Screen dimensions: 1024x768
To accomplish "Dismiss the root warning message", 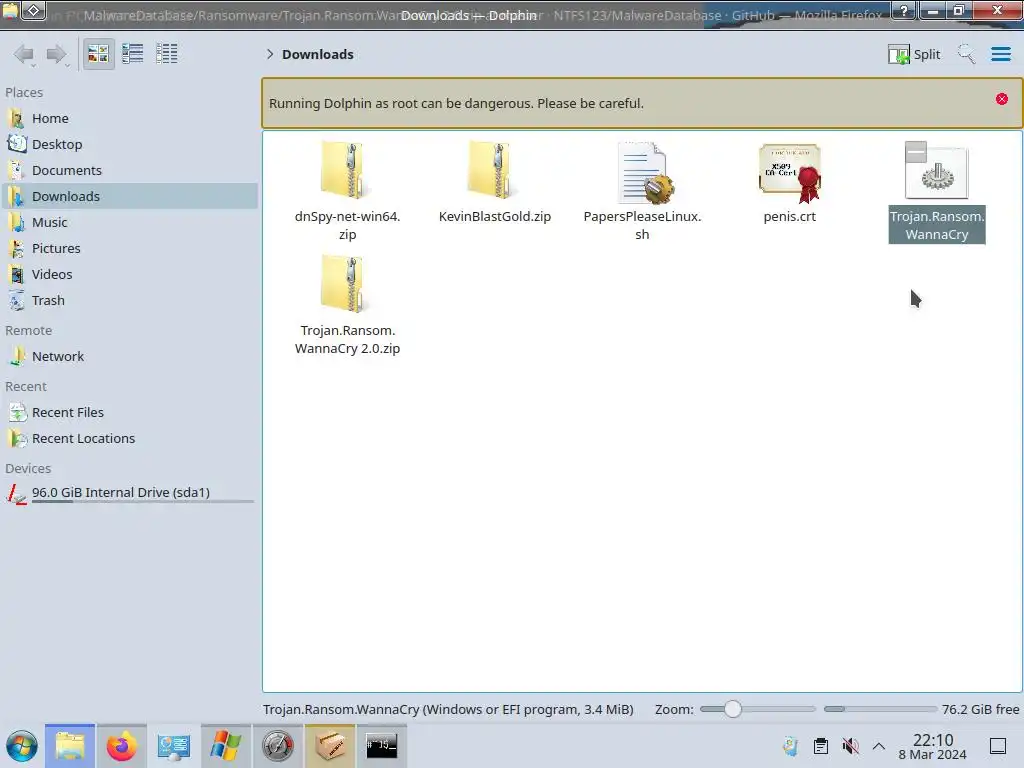I will (1002, 99).
